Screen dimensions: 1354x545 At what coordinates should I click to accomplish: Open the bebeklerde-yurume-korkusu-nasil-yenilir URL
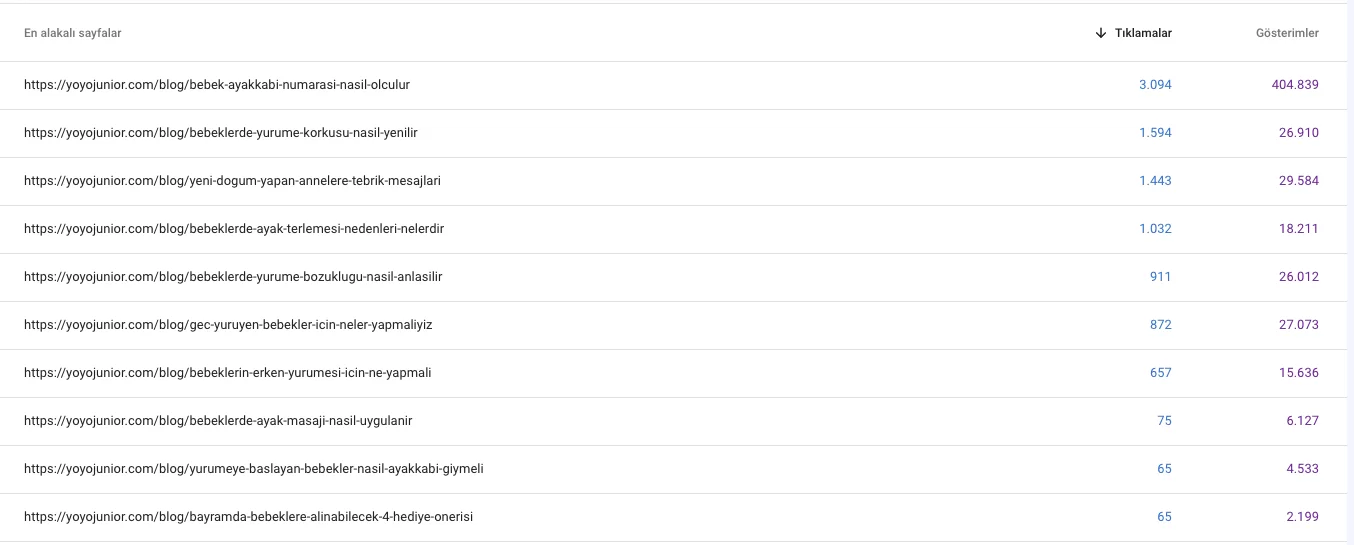pyautogui.click(x=220, y=133)
